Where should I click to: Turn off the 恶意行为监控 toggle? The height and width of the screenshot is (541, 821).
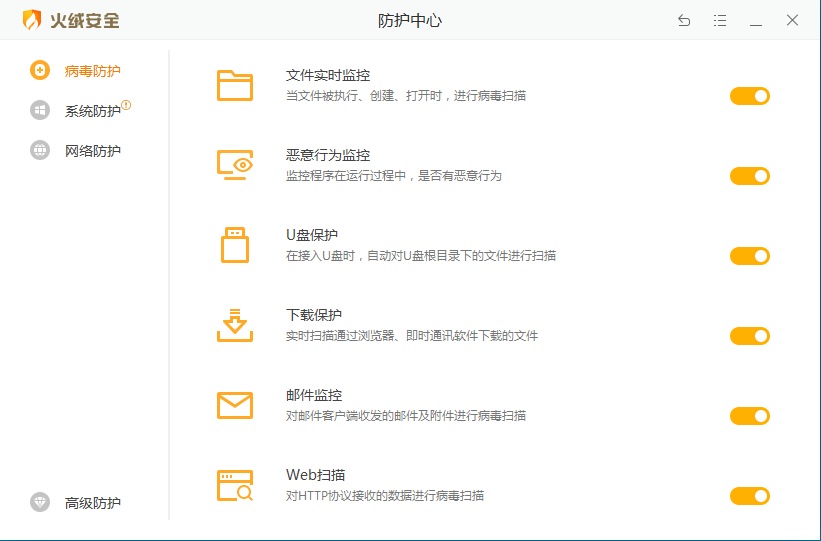(749, 176)
